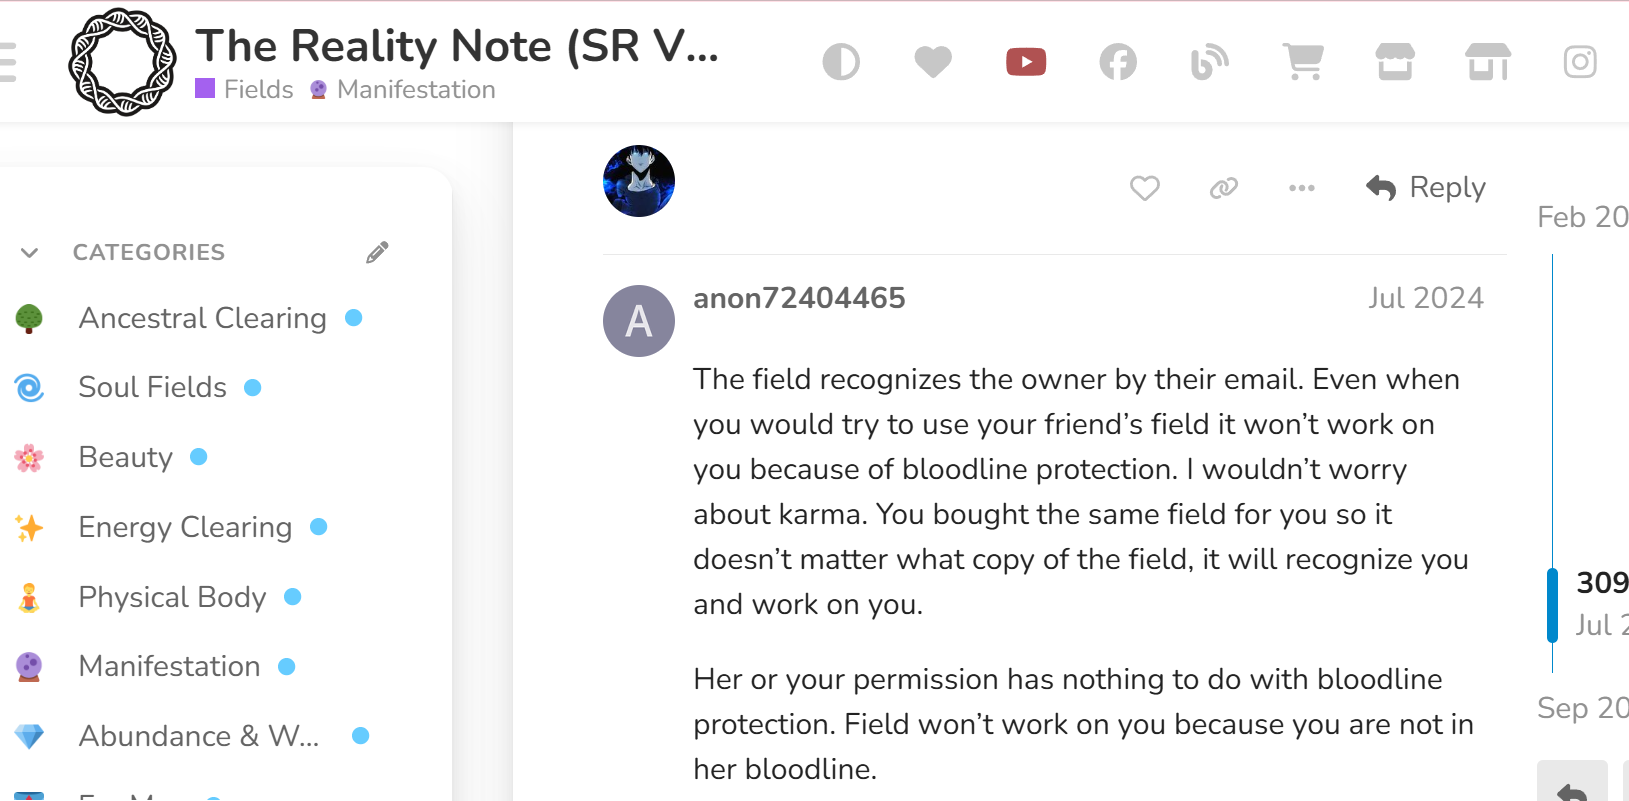Click the Jul 2024 post date
This screenshot has height=801, width=1629.
[1425, 298]
